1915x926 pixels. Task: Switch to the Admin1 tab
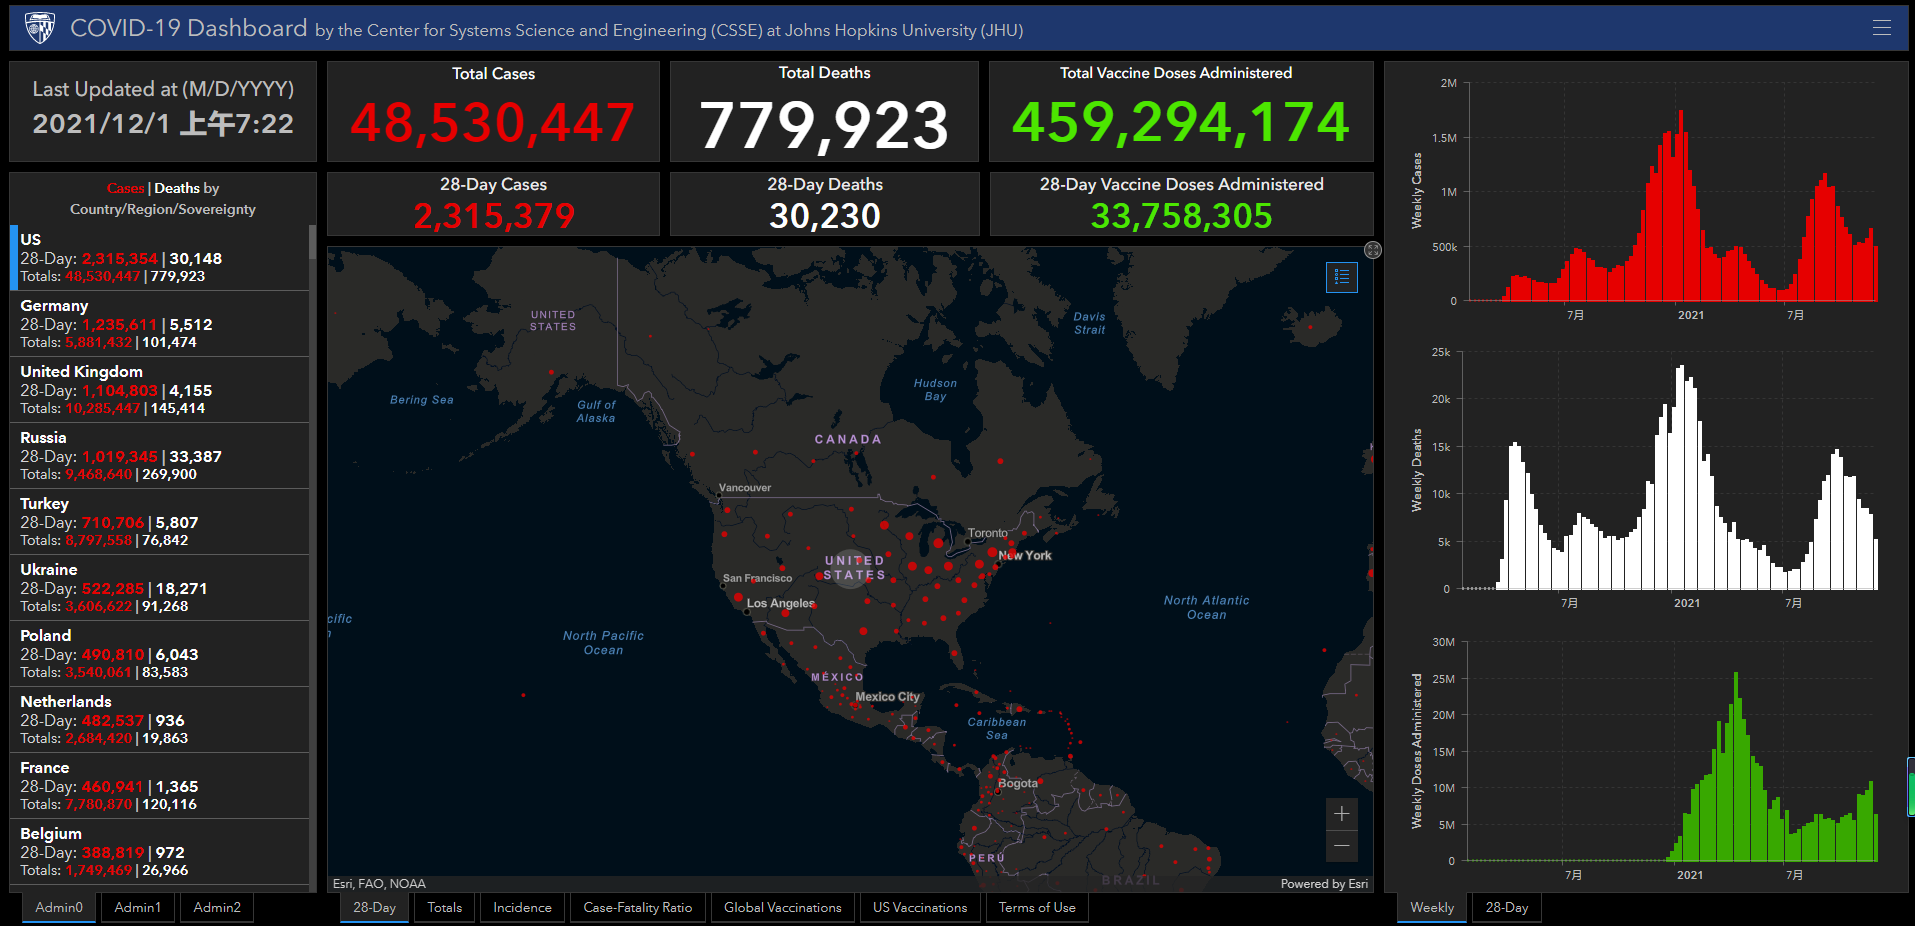(x=137, y=908)
